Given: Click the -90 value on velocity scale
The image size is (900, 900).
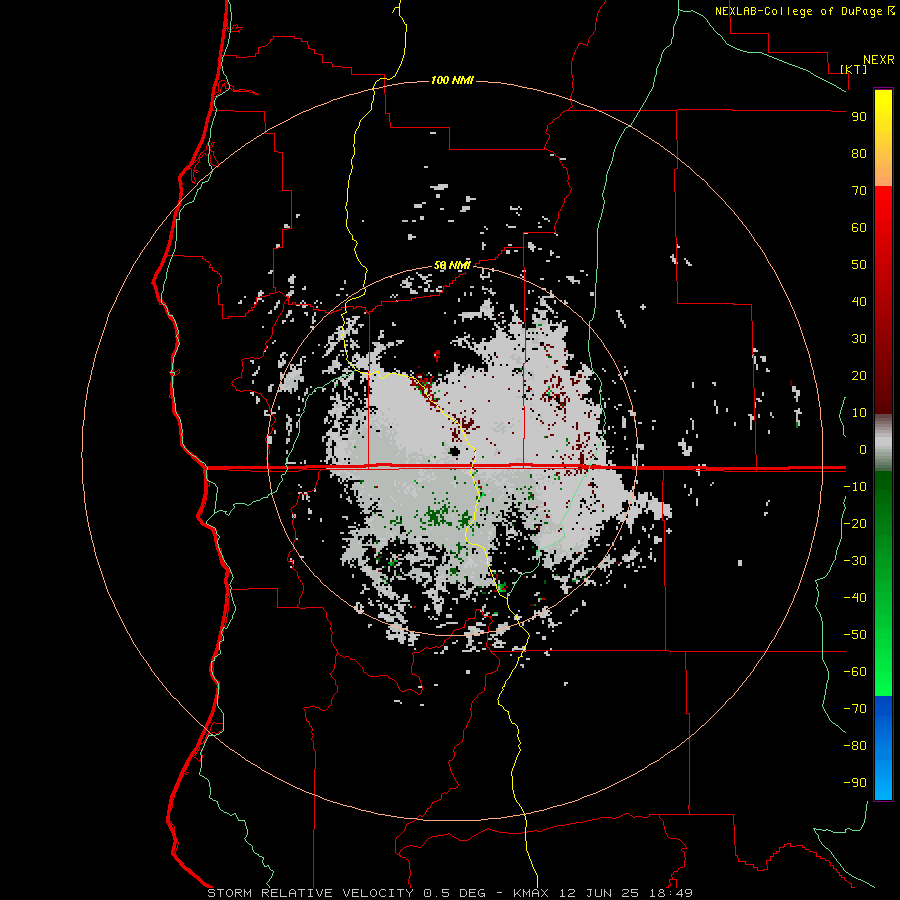Looking at the screenshot, I should coord(855,783).
